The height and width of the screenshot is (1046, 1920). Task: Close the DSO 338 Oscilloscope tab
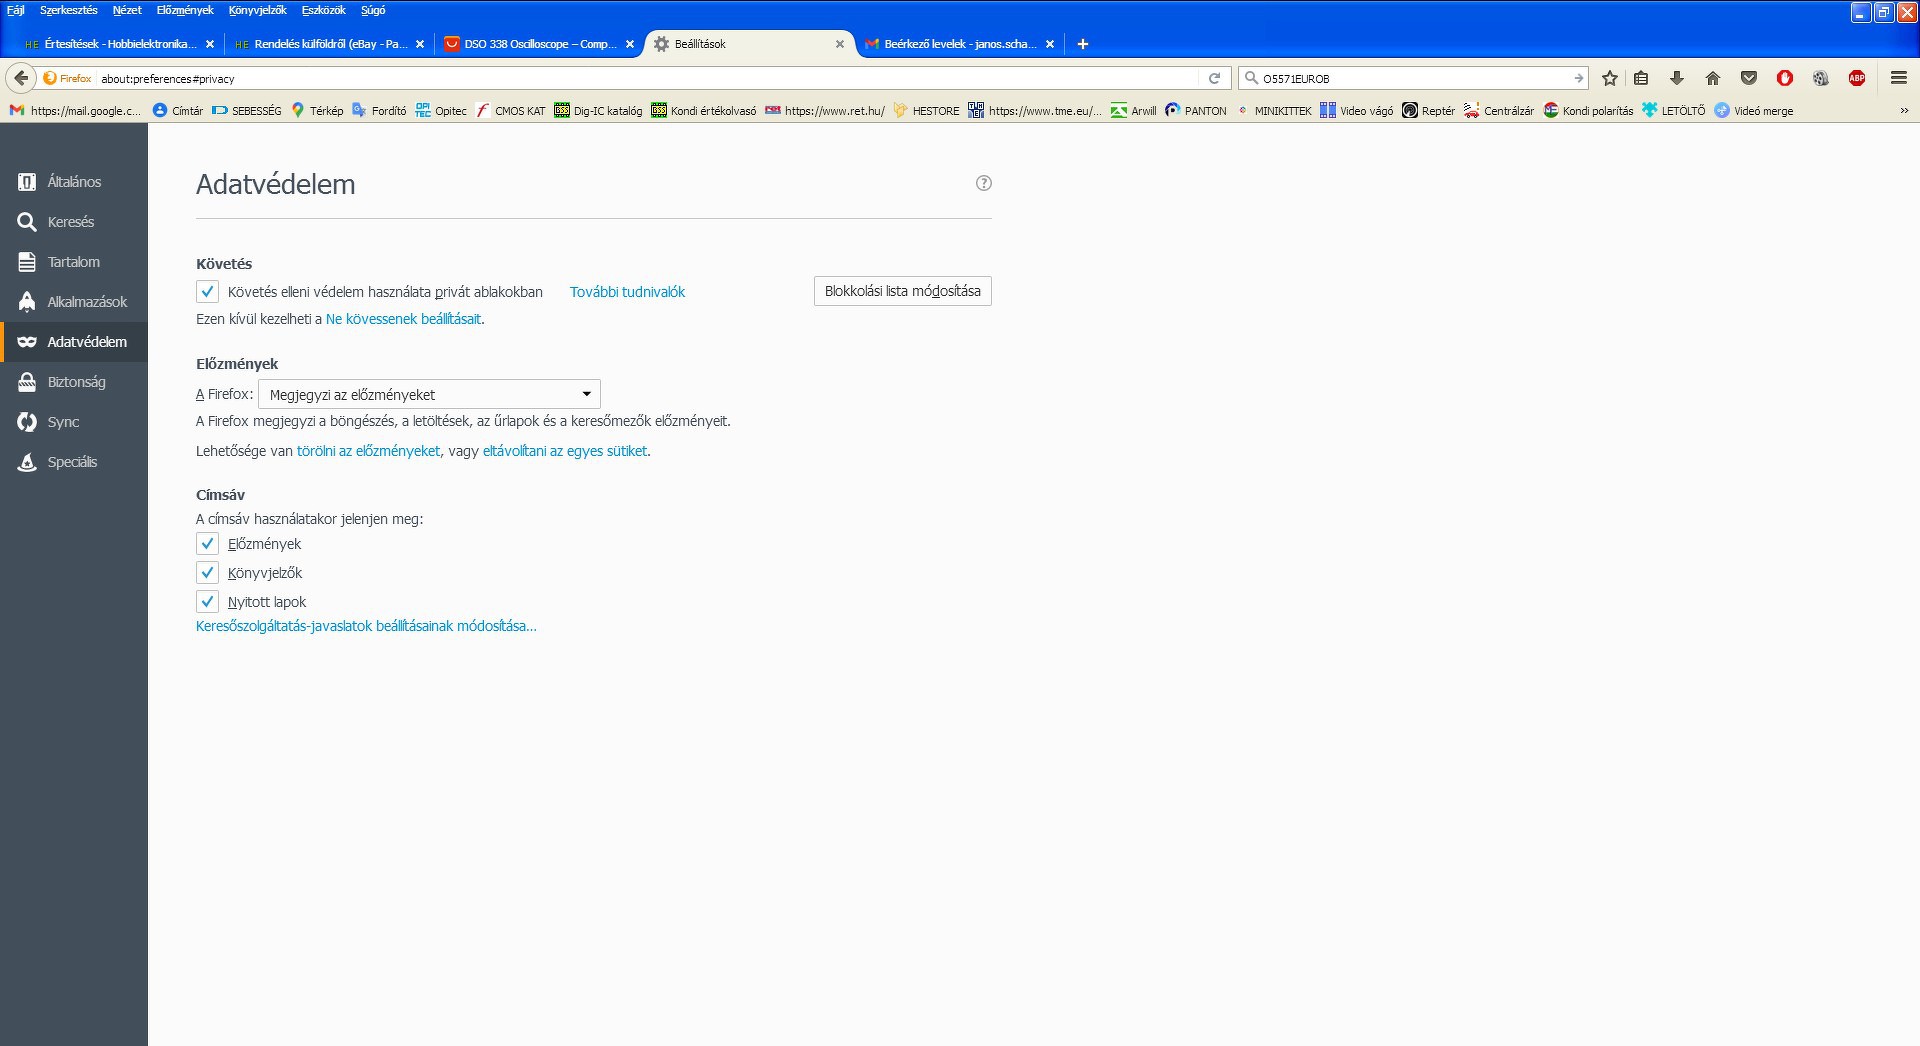tap(630, 44)
